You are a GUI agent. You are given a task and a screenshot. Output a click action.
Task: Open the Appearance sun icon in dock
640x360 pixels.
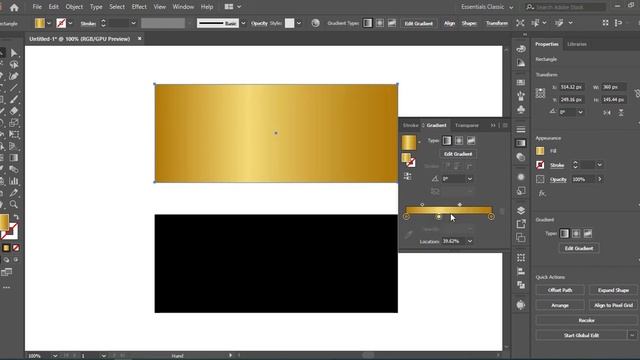click(x=521, y=177)
